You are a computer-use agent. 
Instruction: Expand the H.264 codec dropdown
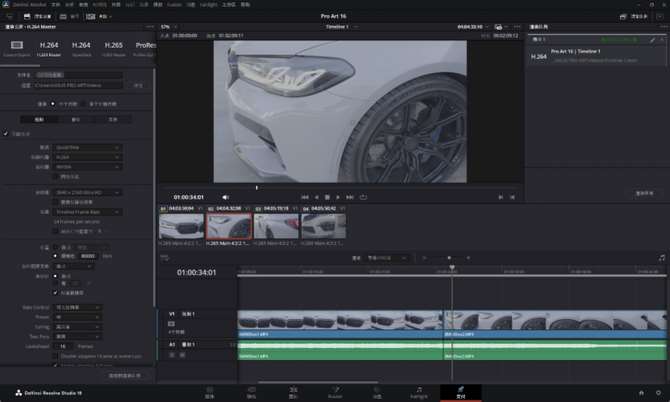[88, 157]
